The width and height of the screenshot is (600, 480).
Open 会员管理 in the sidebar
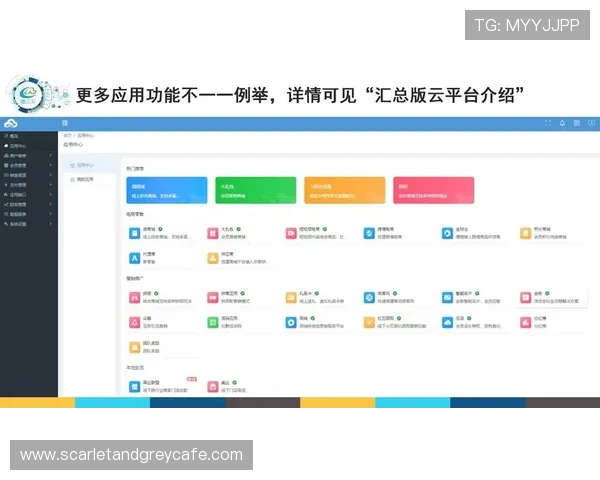click(x=29, y=165)
